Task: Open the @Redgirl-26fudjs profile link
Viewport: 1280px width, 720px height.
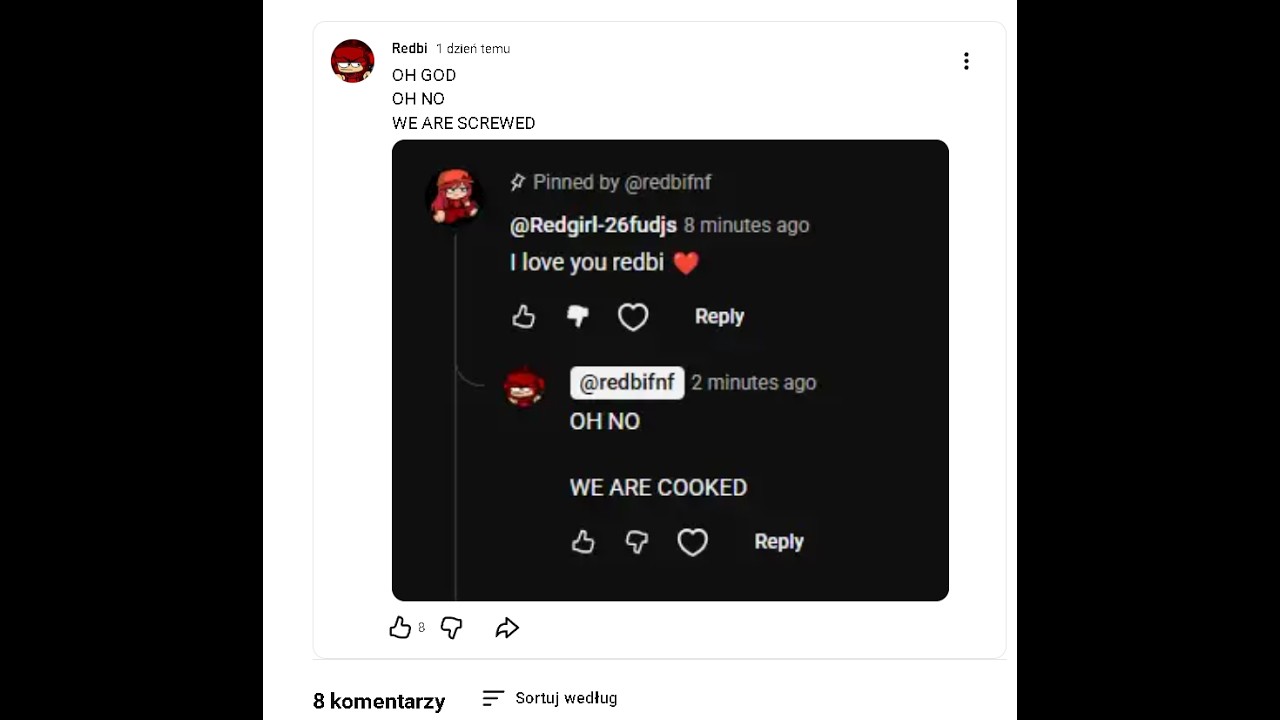Action: point(593,225)
